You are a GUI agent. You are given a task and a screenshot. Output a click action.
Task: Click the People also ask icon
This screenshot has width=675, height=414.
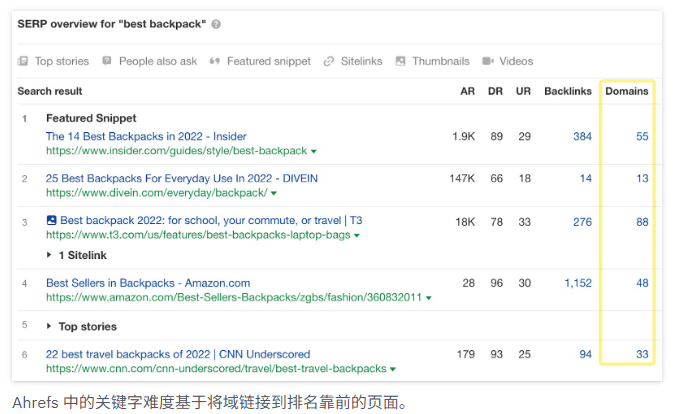(x=108, y=61)
